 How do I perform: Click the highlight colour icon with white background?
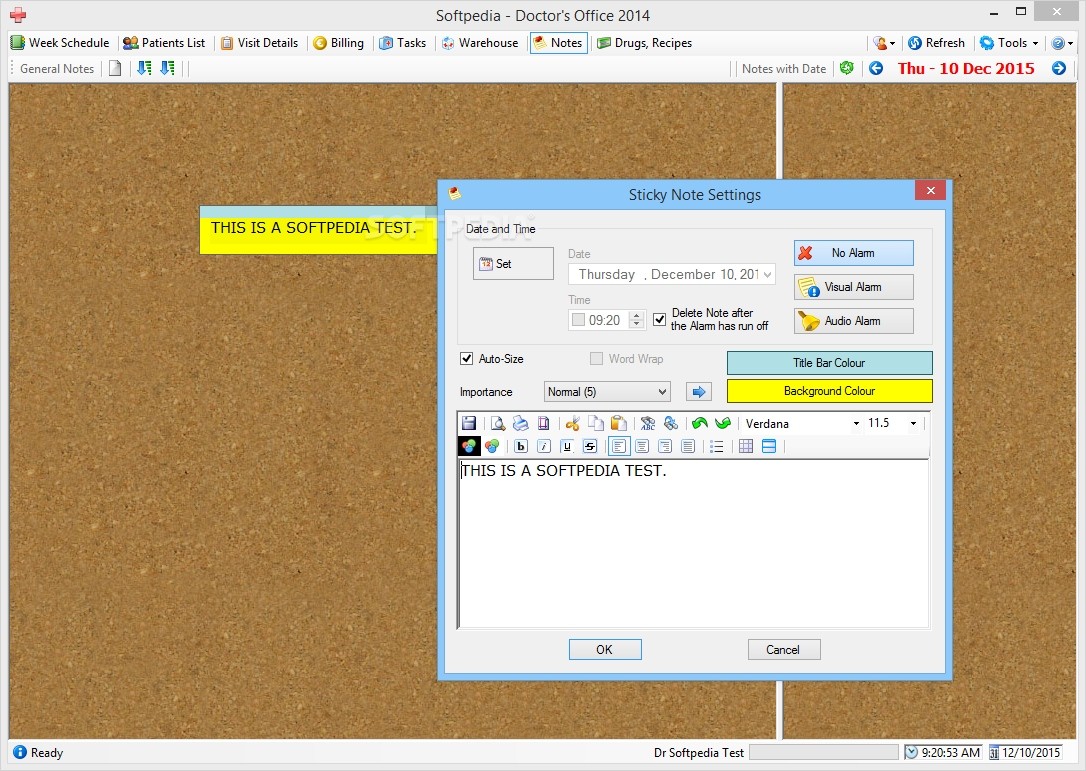coord(492,446)
